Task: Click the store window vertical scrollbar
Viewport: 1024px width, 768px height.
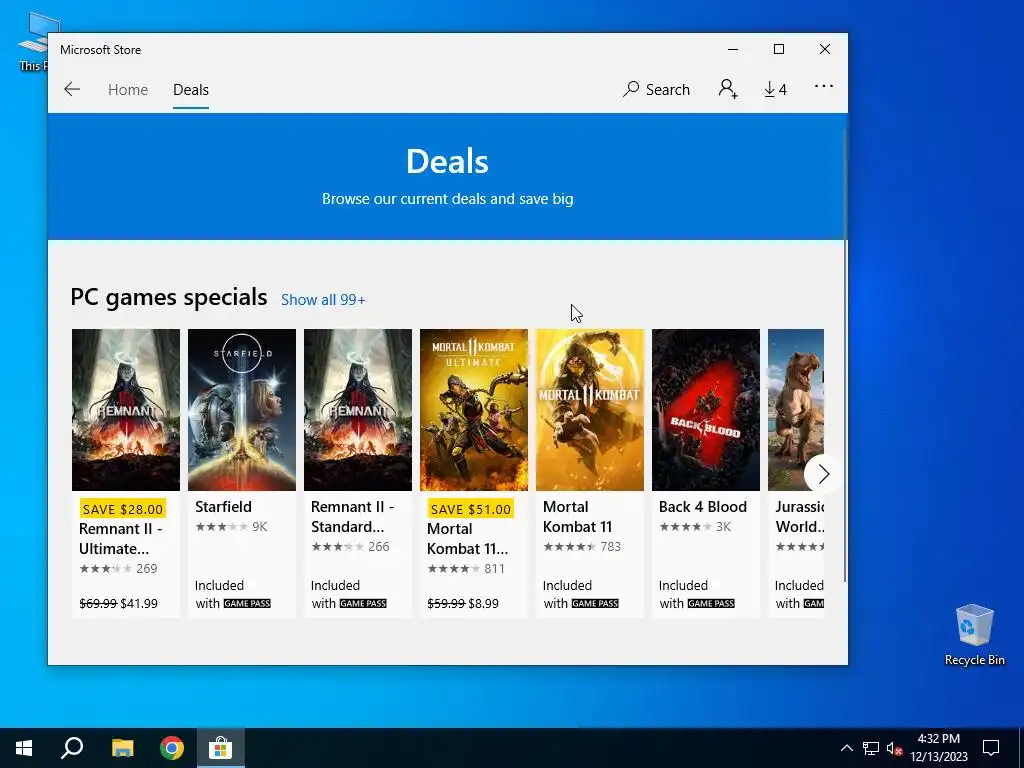Action: point(846,356)
